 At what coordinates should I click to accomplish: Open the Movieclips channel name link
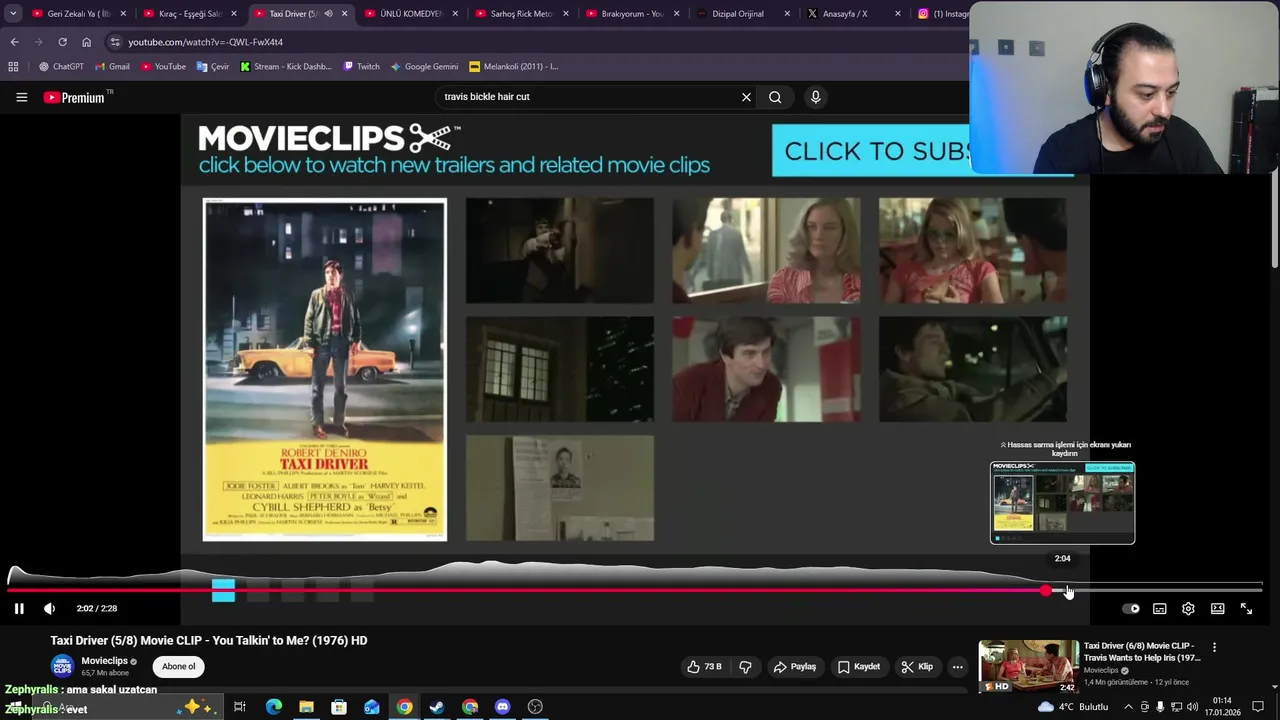point(104,661)
